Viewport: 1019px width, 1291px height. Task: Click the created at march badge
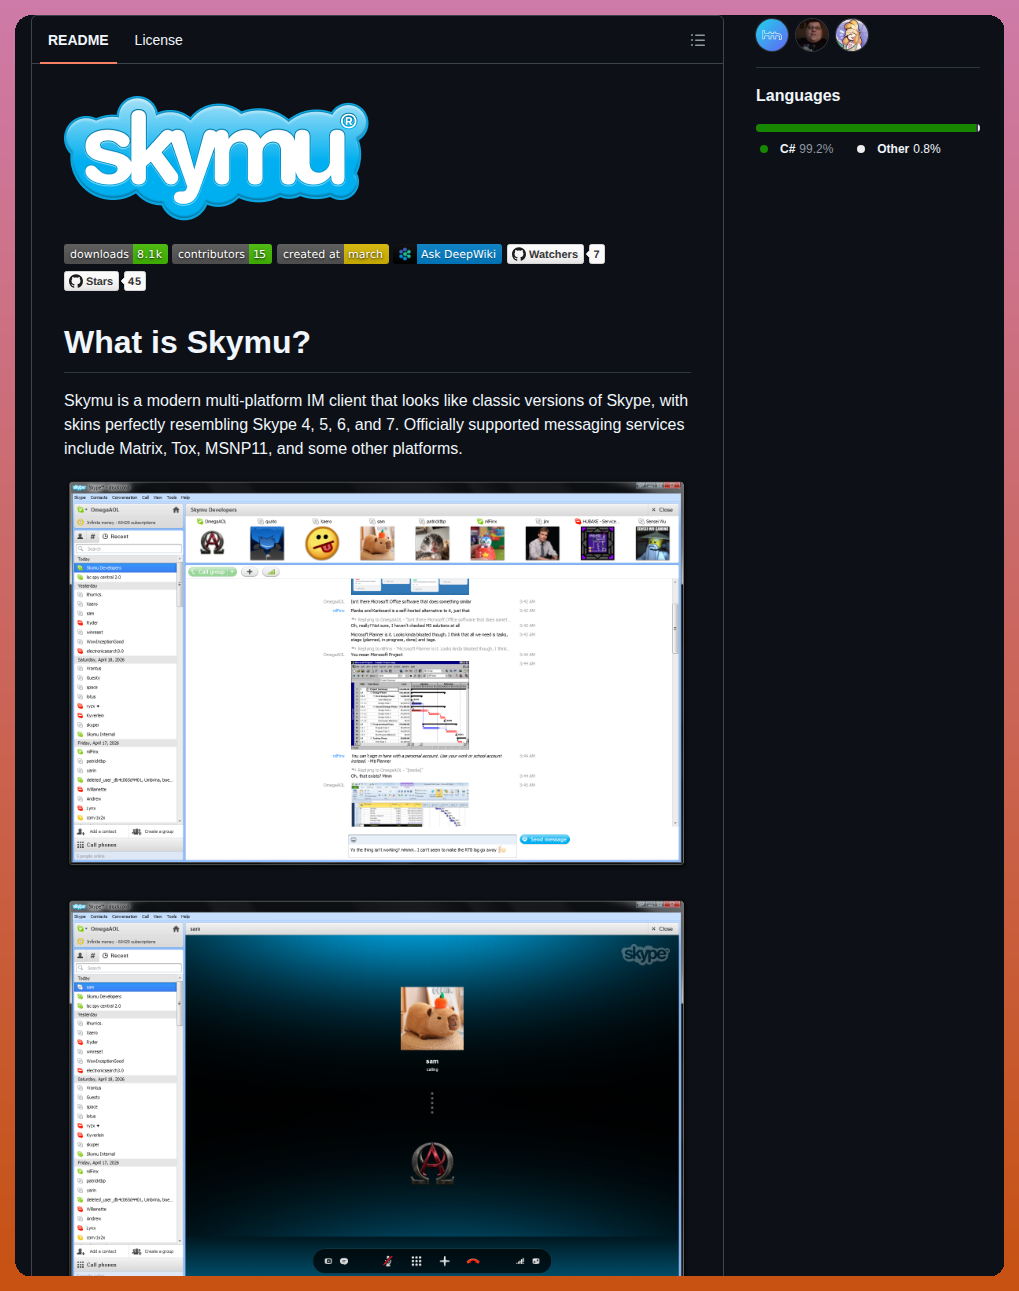click(333, 254)
